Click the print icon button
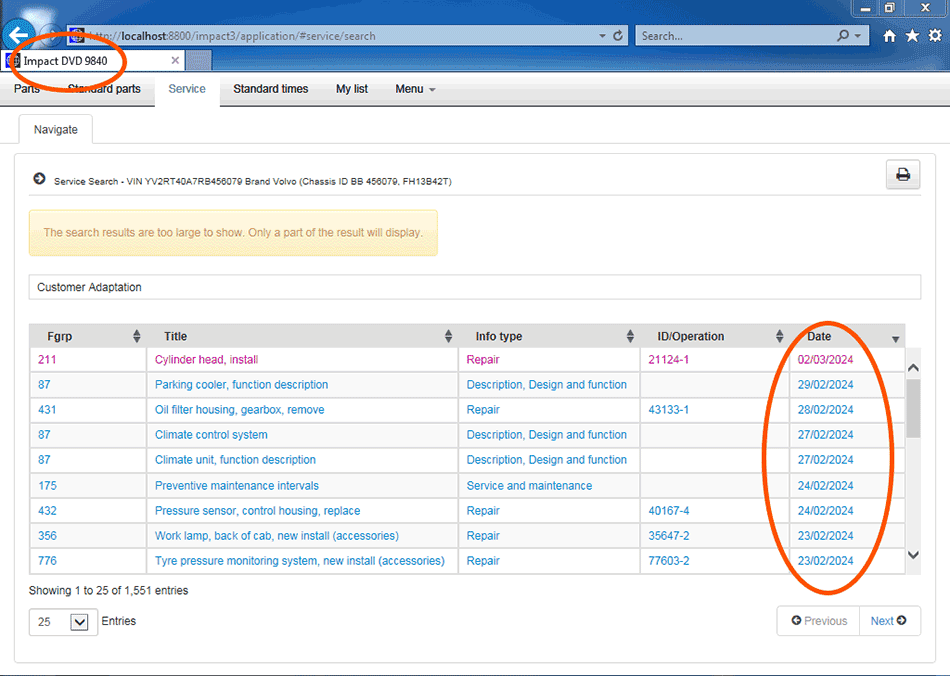Image resolution: width=950 pixels, height=676 pixels. tap(902, 175)
